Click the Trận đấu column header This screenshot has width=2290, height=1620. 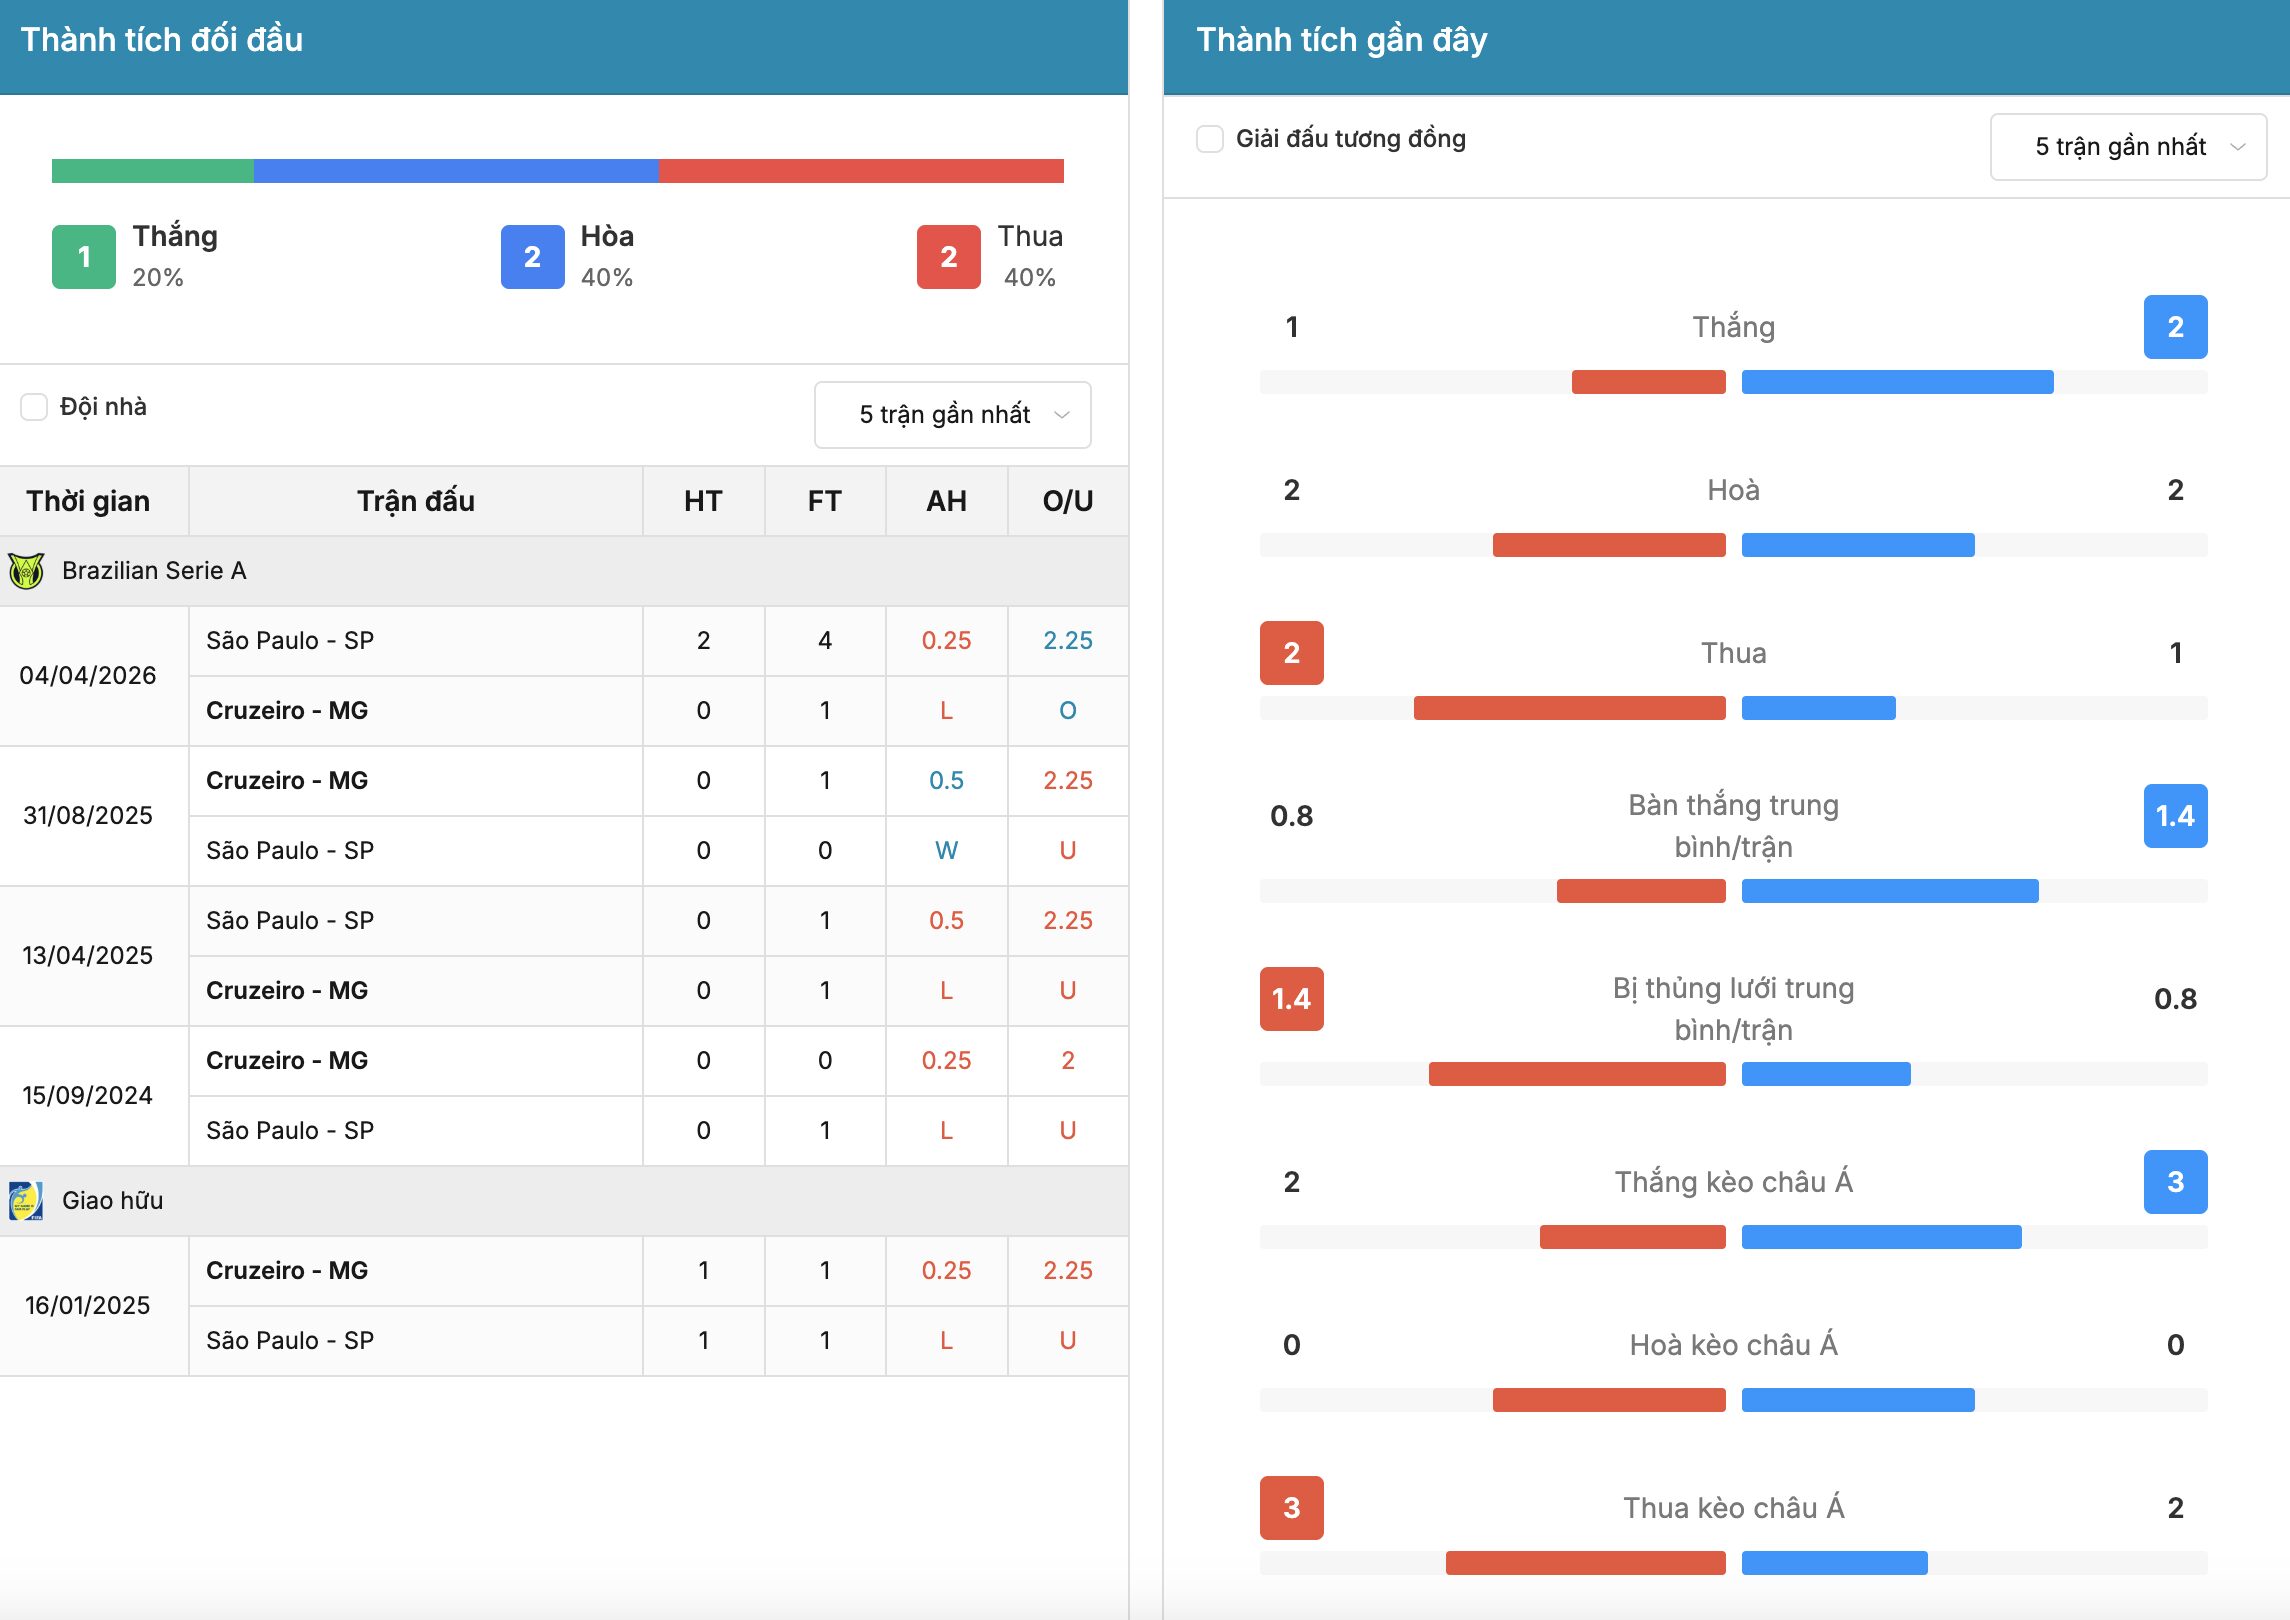click(x=416, y=501)
